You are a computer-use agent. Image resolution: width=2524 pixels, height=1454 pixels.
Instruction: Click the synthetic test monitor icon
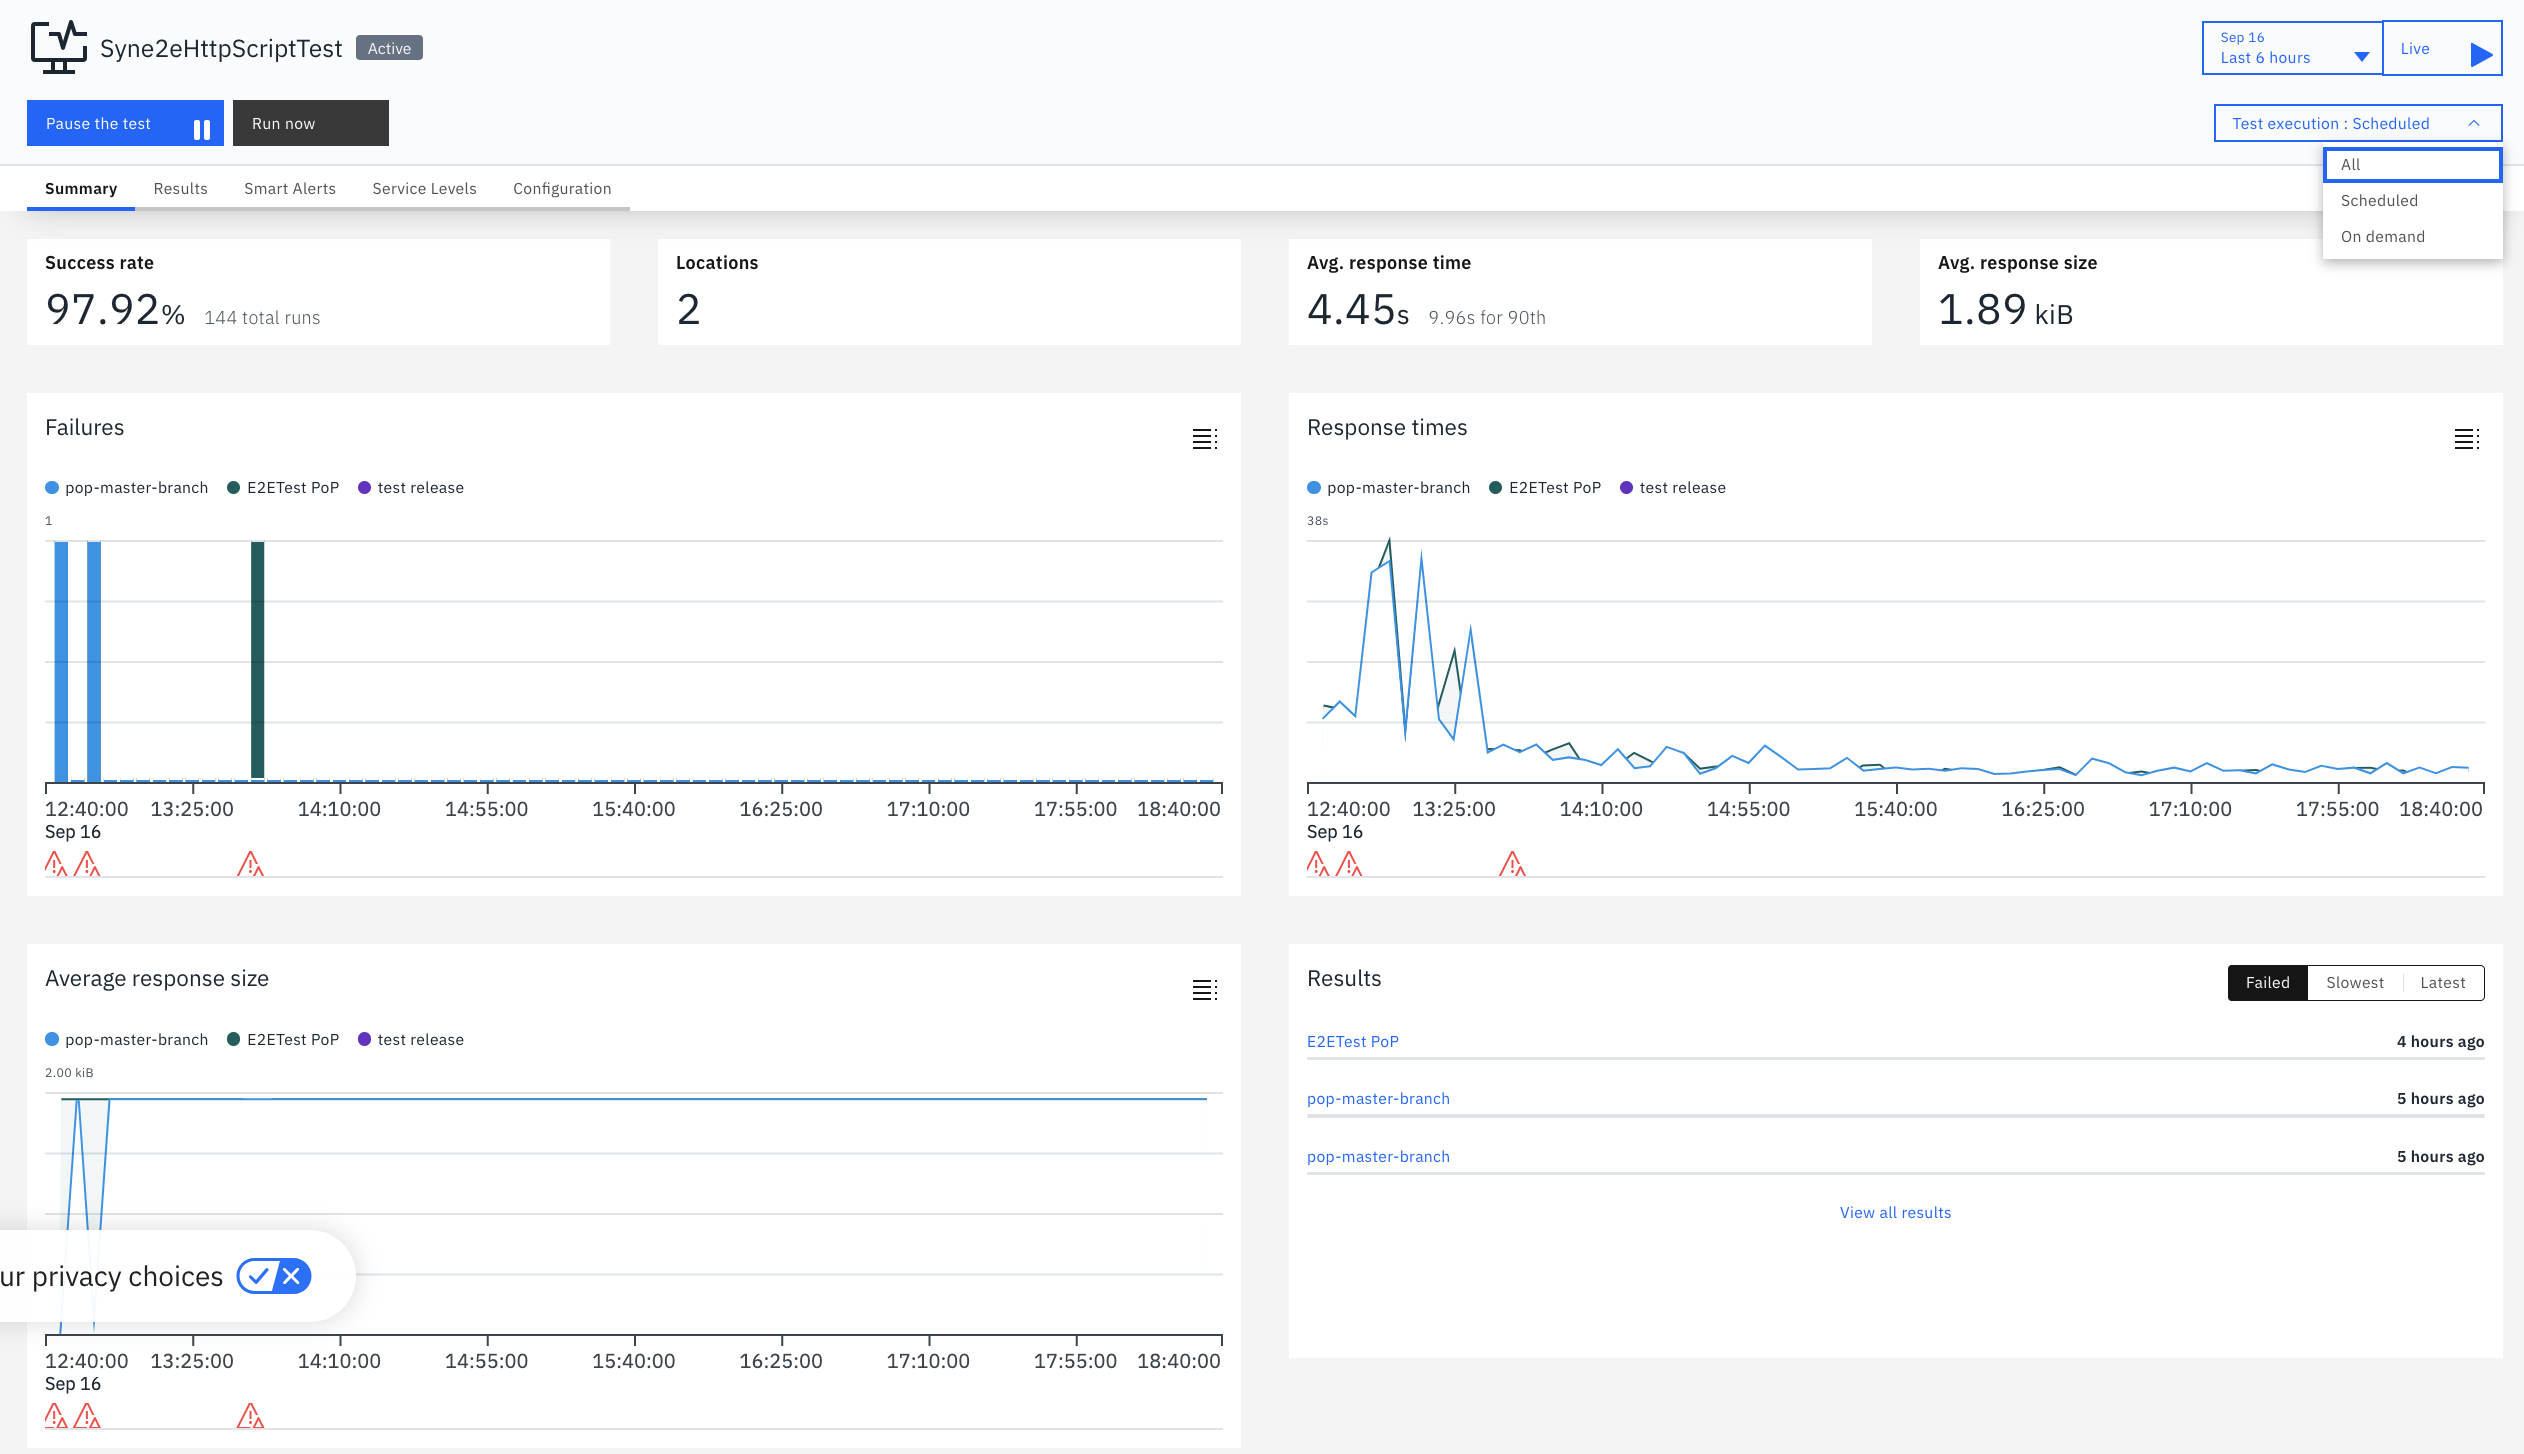point(58,48)
